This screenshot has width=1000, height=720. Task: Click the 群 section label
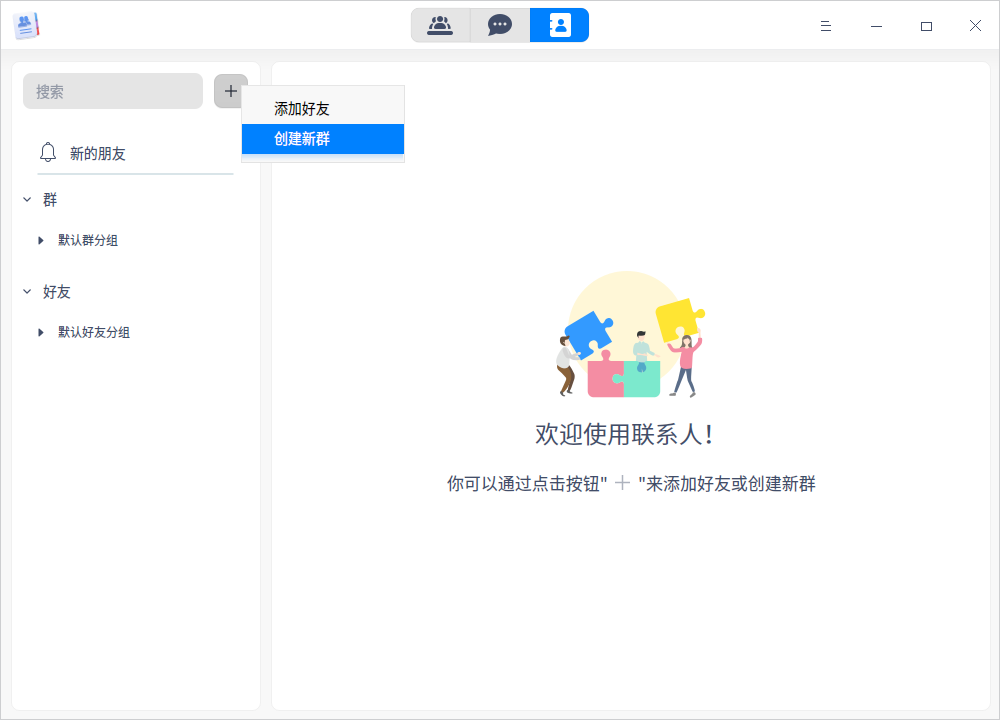point(50,200)
